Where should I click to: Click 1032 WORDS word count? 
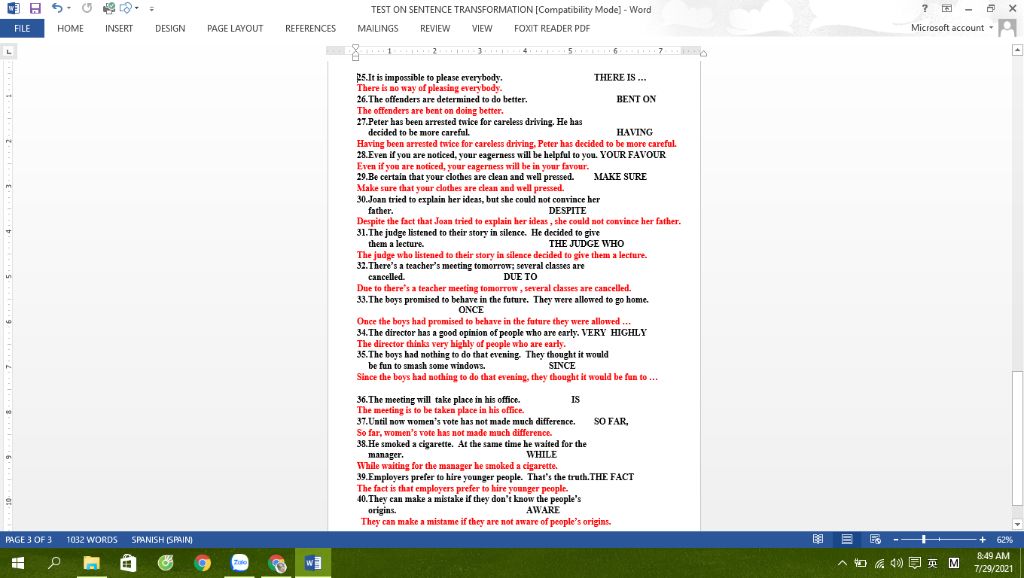(91, 539)
